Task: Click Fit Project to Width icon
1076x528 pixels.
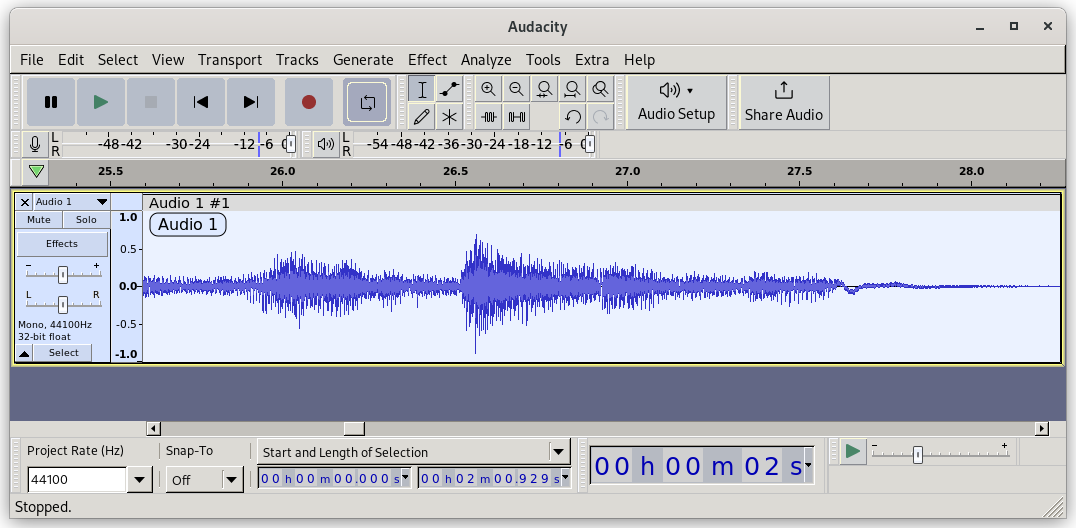Action: (x=572, y=89)
